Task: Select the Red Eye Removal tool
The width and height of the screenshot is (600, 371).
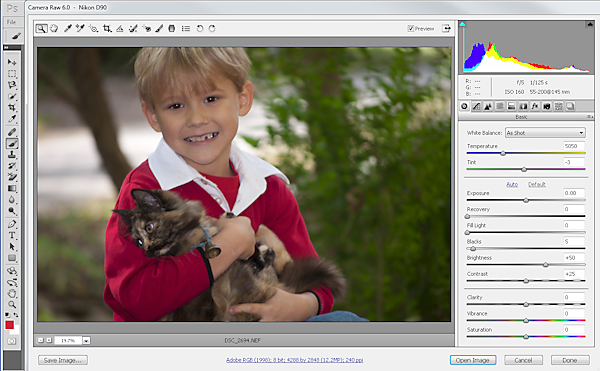Action: (x=147, y=28)
